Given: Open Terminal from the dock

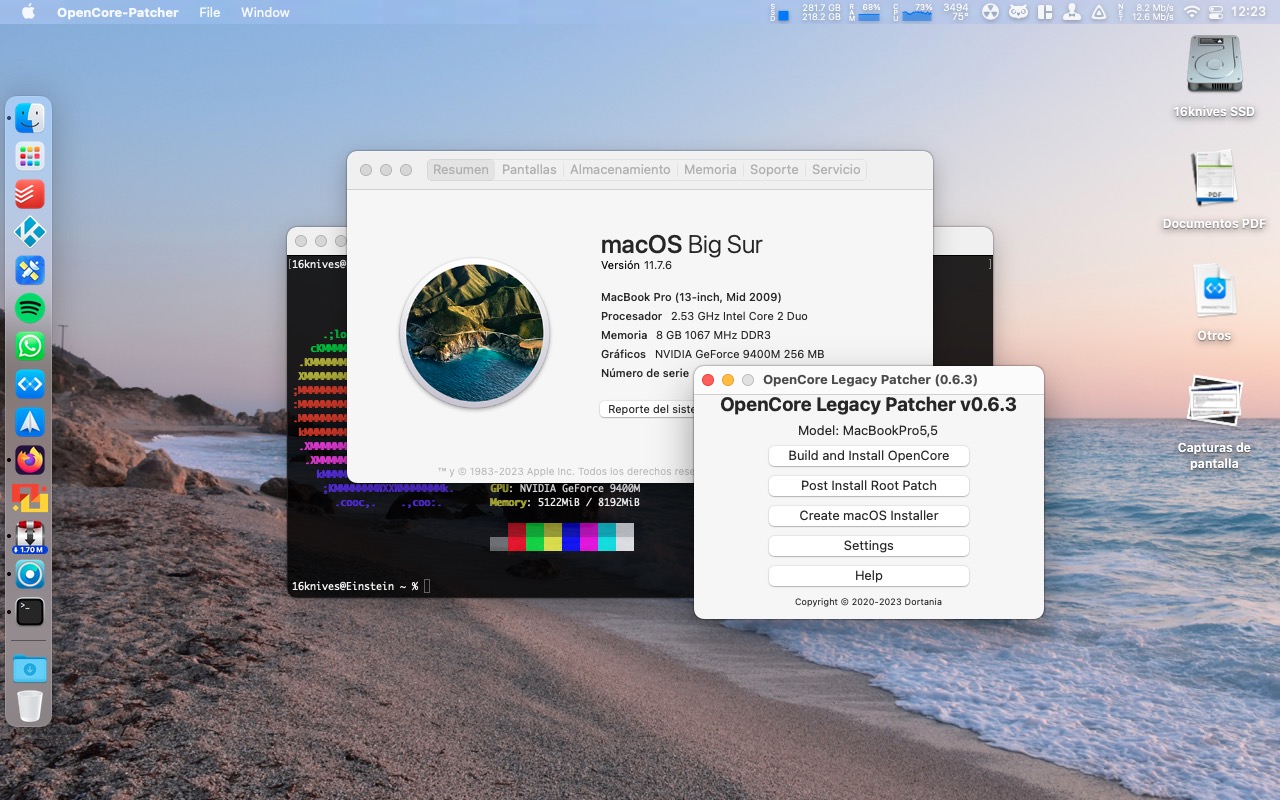Looking at the screenshot, I should (x=30, y=612).
